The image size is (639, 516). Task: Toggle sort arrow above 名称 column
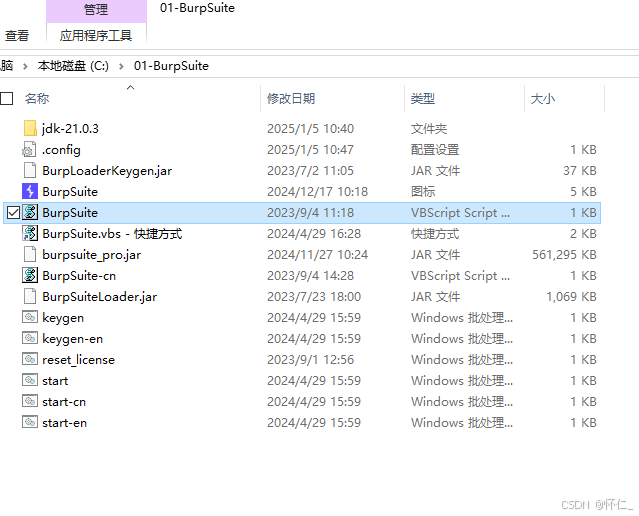tap(130, 87)
